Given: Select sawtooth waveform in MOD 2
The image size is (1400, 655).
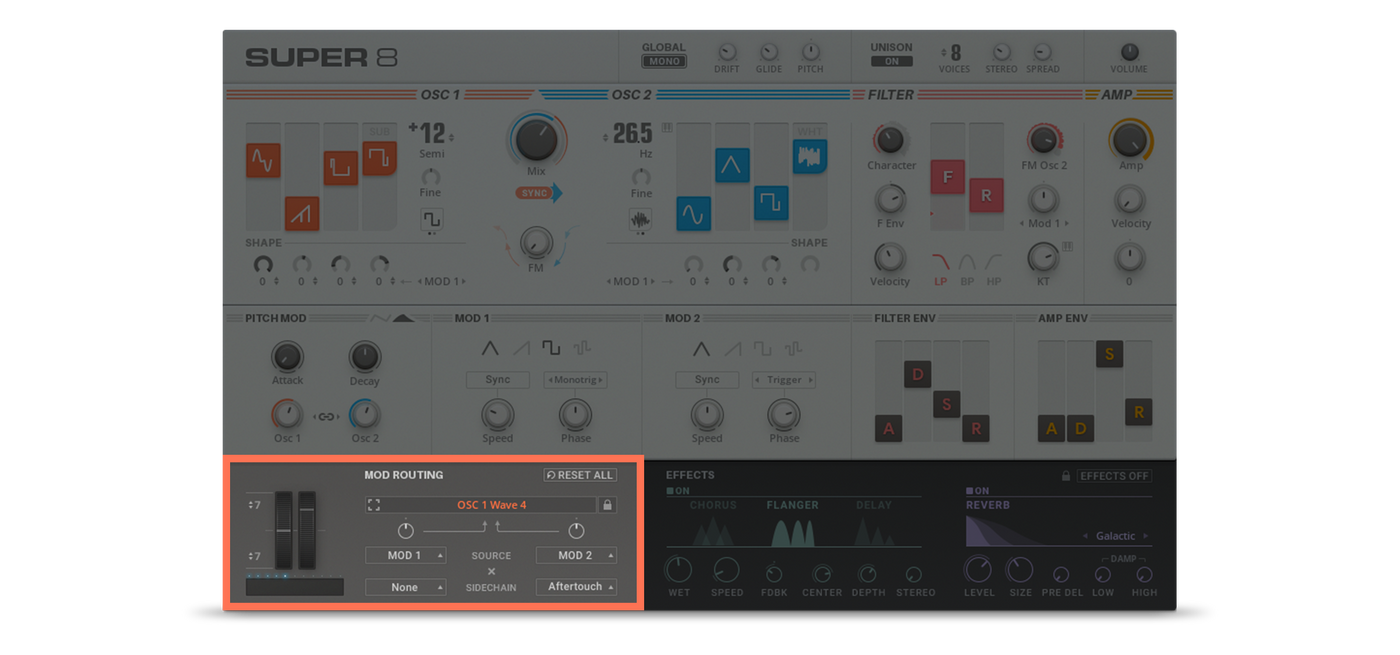Looking at the screenshot, I should [732, 349].
